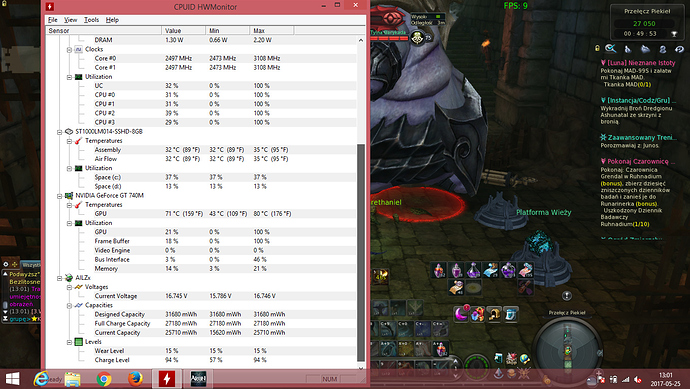Screen dimensions: 690x389
Task: Collapse the battery Capacities section
Action: tap(69, 305)
